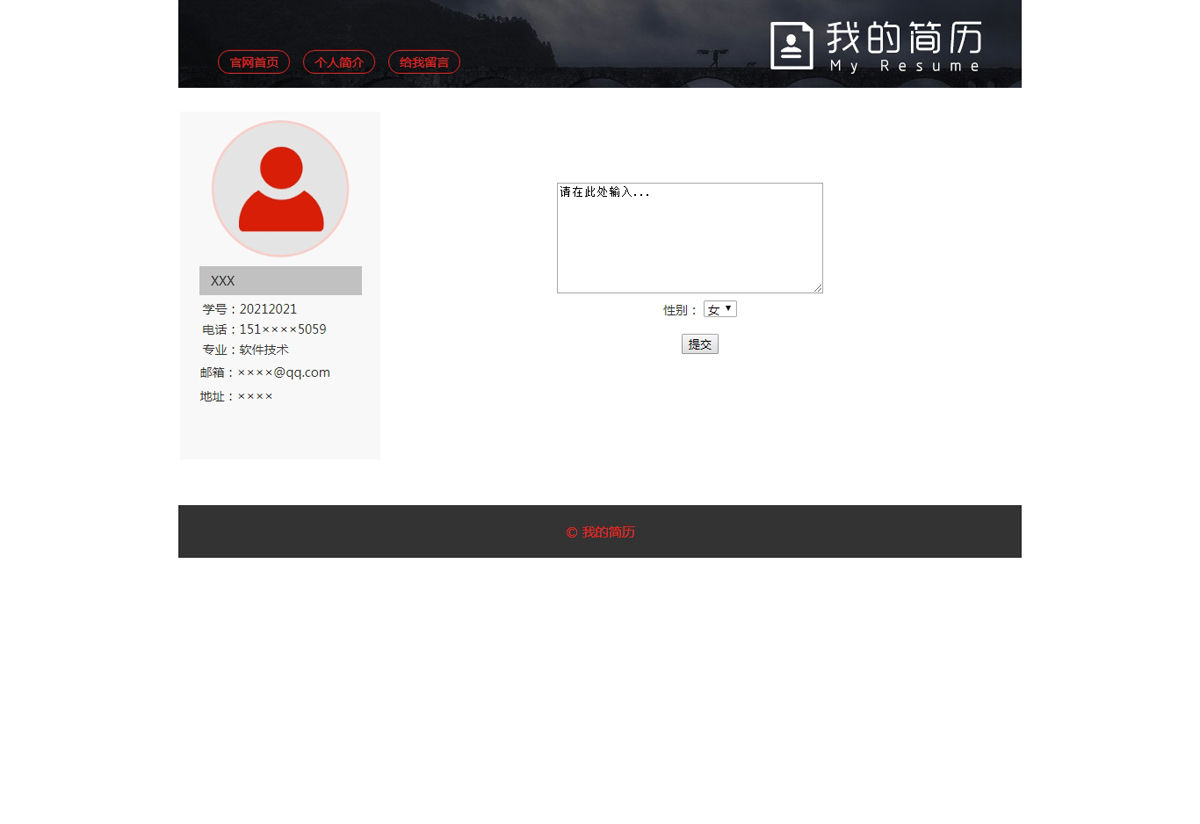The width and height of the screenshot is (1200, 824).
Task: Submit the form with 提交 button
Action: 700,344
